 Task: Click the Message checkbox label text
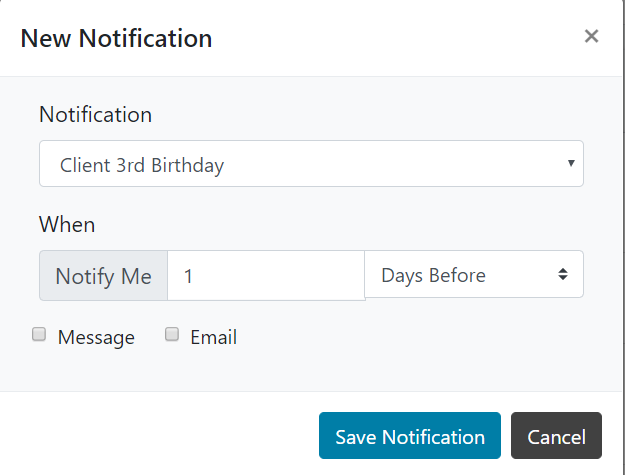(x=96, y=337)
